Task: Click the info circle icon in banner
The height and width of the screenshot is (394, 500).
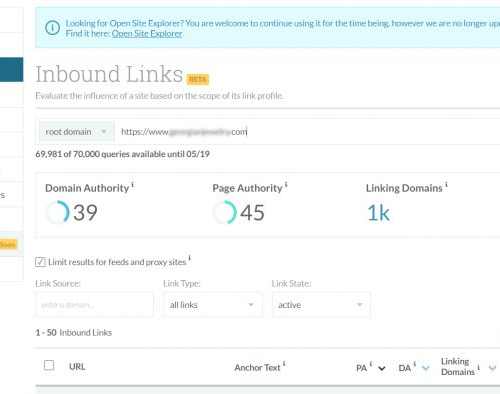Action: click(52, 28)
